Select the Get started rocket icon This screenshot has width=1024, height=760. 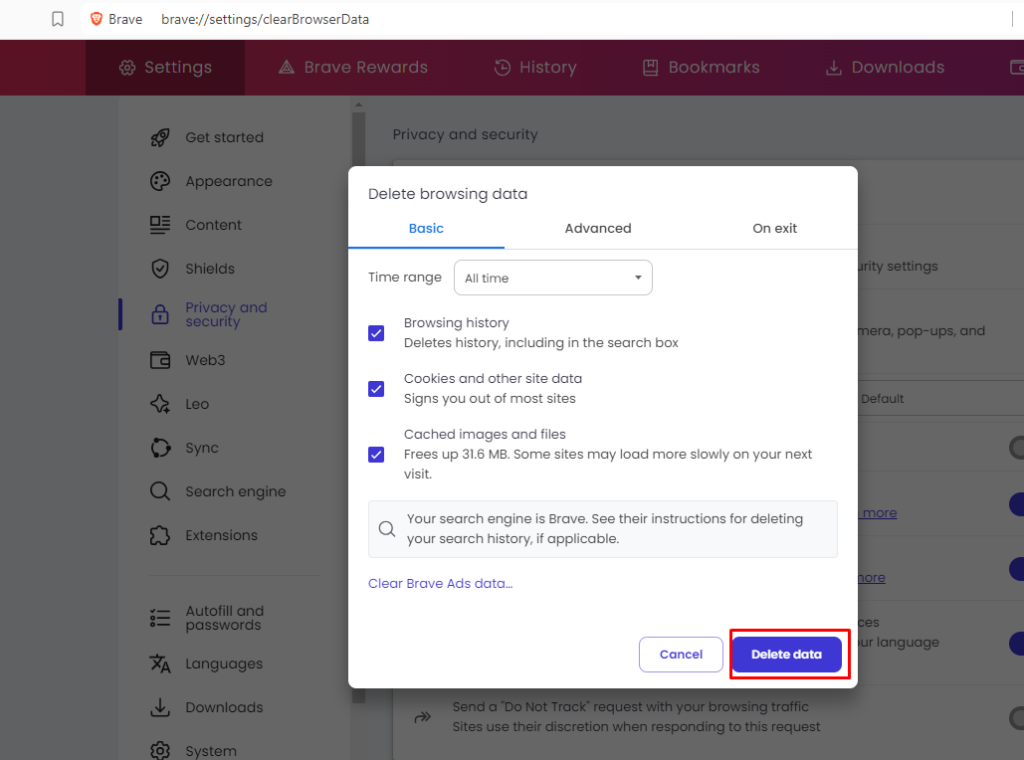tap(159, 137)
